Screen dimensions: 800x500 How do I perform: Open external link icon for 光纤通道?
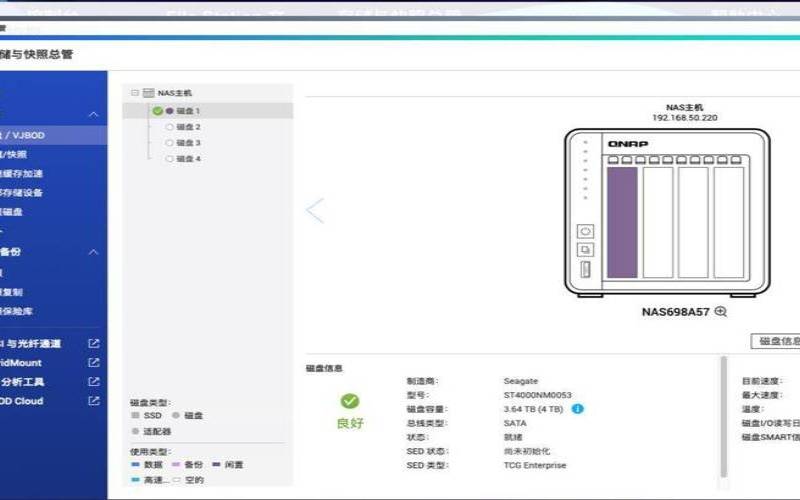click(x=93, y=343)
